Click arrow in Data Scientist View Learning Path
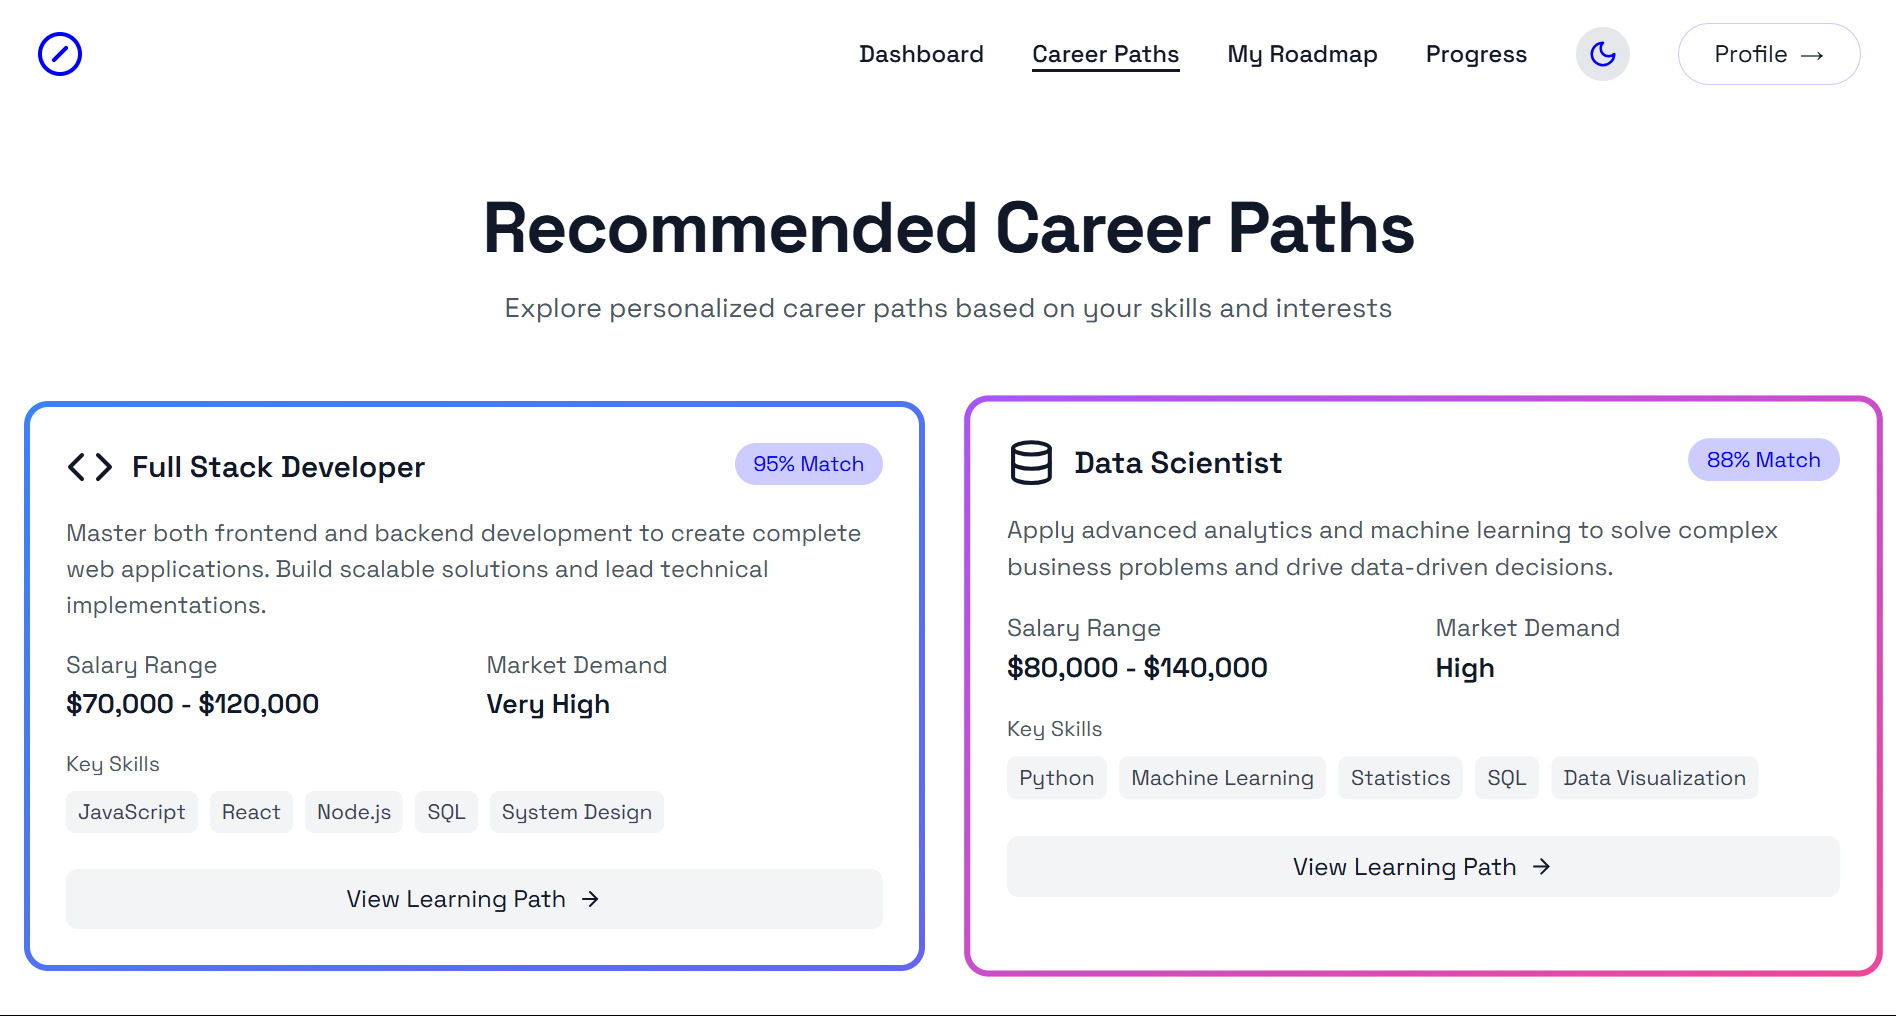 (x=1542, y=867)
